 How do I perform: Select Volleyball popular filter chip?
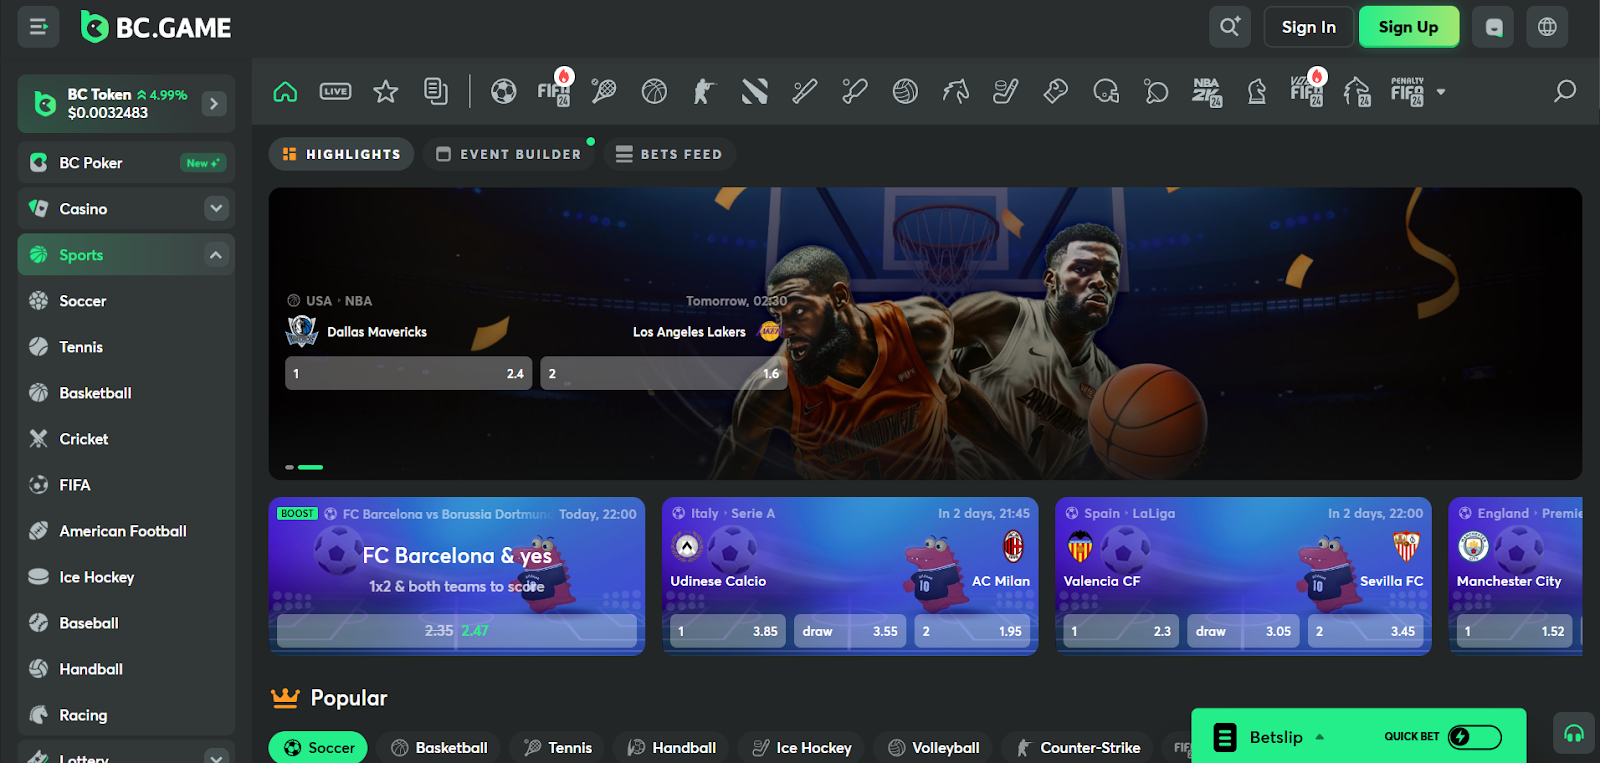[934, 747]
